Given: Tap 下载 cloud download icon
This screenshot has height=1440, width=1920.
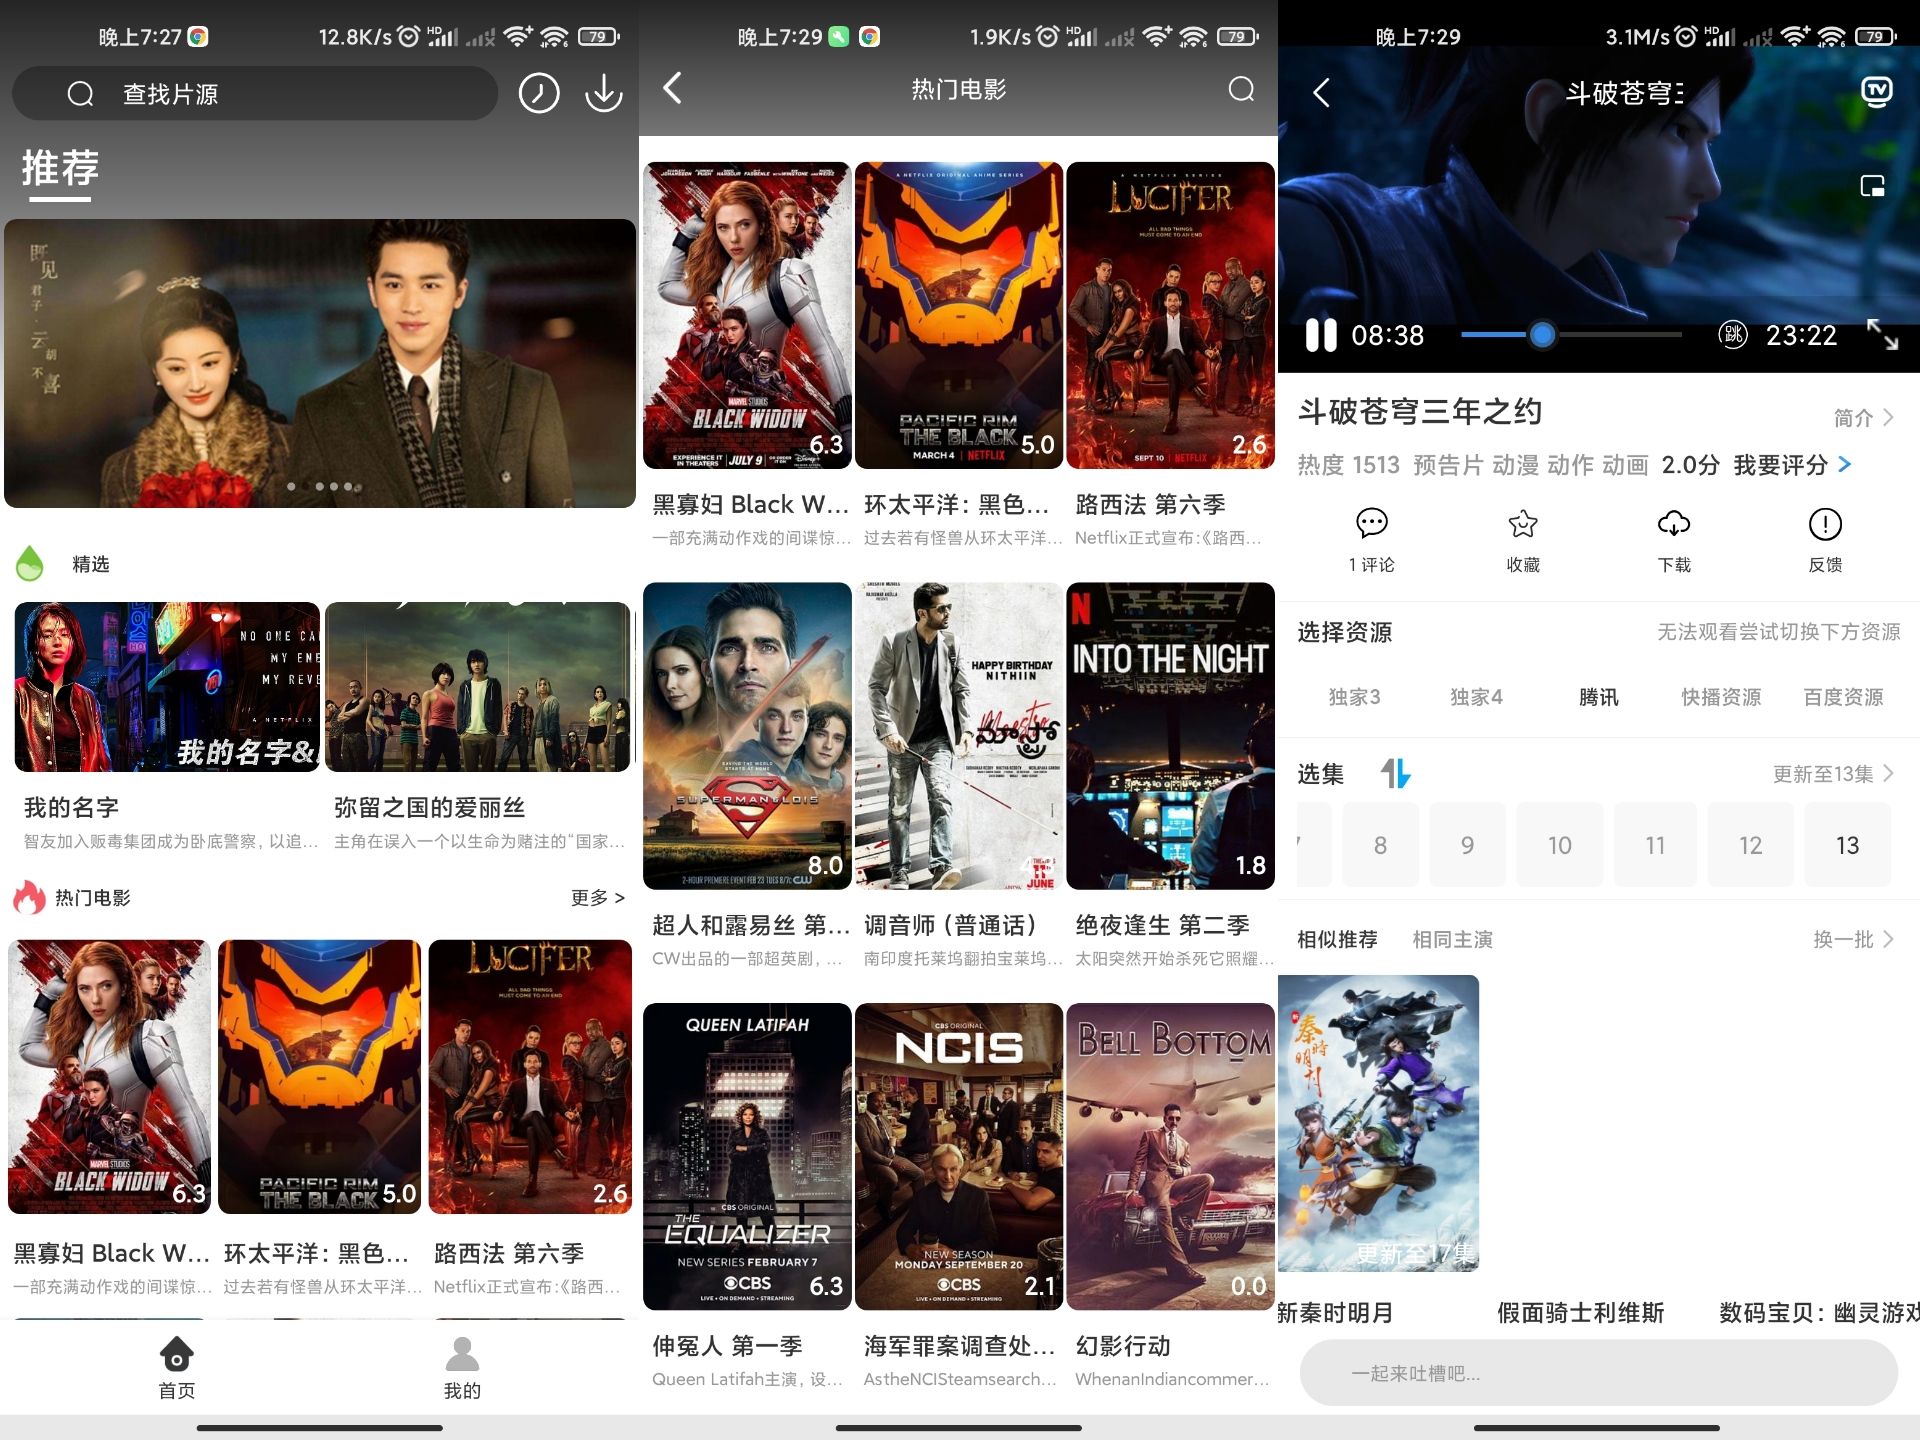Looking at the screenshot, I should (x=1674, y=523).
